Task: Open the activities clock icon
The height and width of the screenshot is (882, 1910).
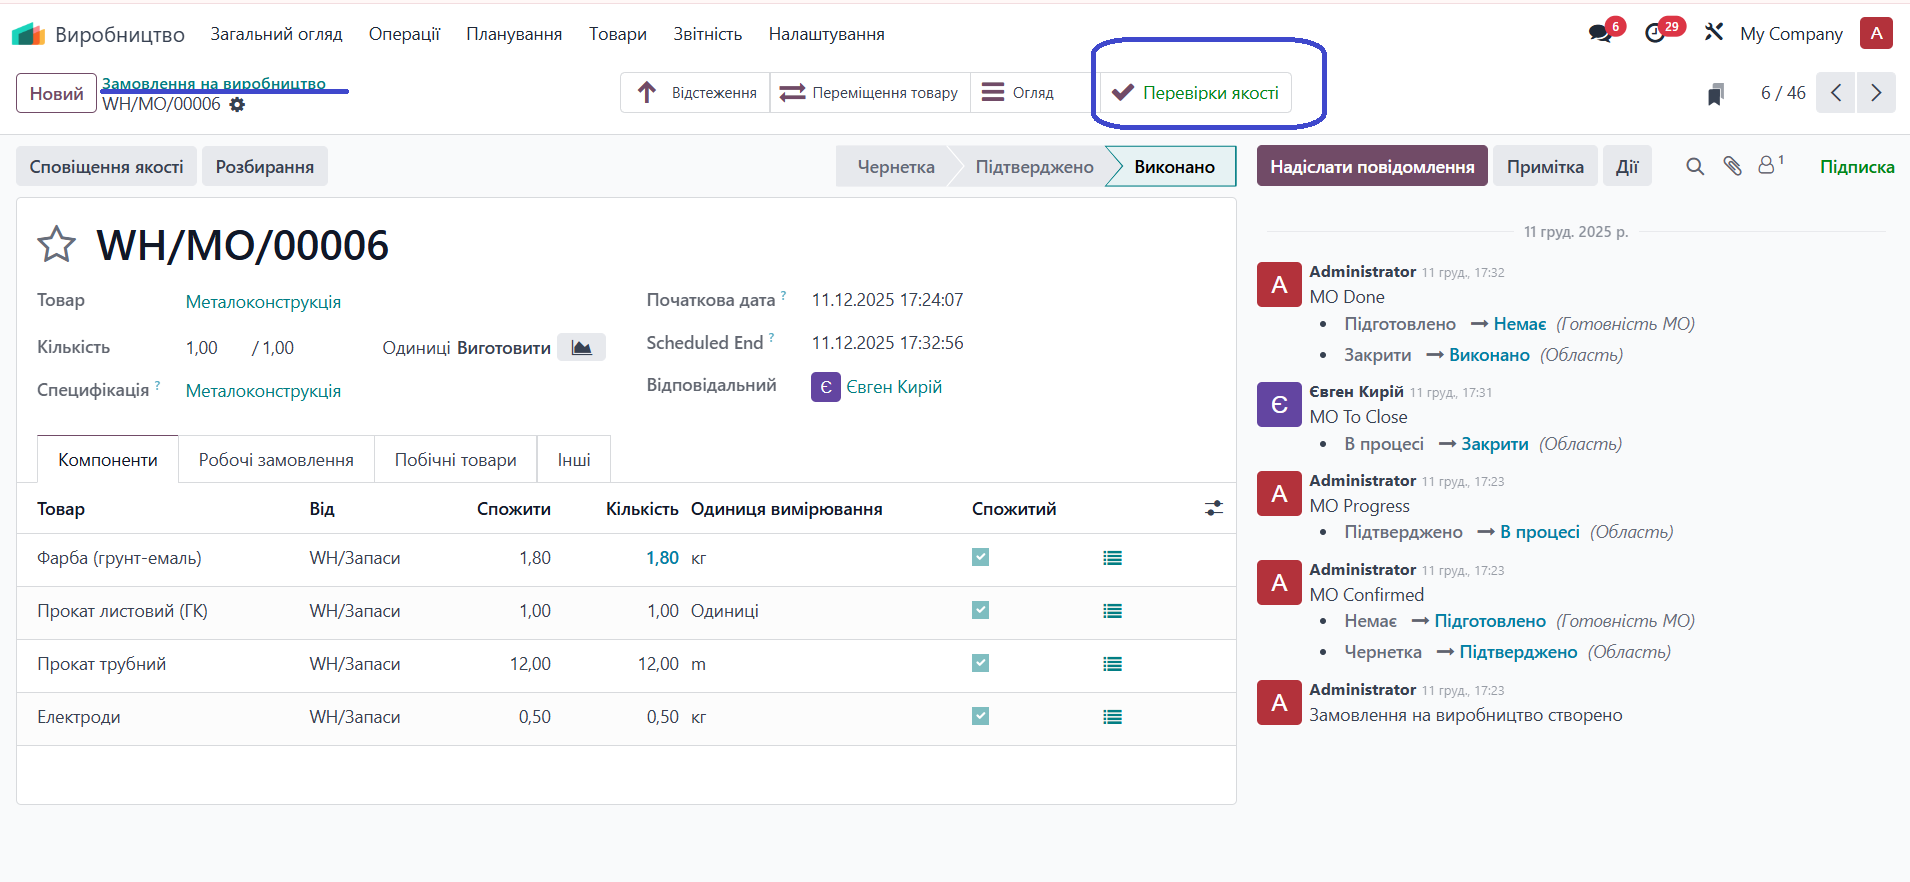Action: click(1655, 33)
